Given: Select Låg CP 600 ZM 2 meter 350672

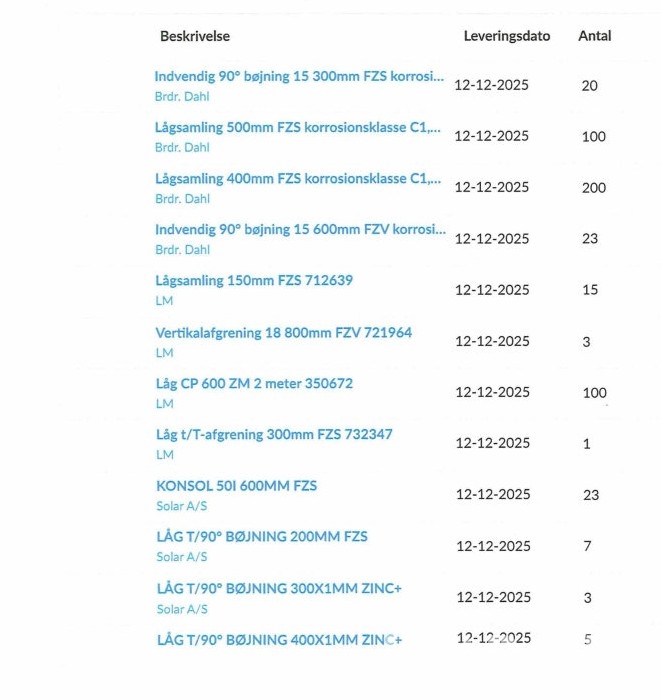Looking at the screenshot, I should tap(254, 384).
